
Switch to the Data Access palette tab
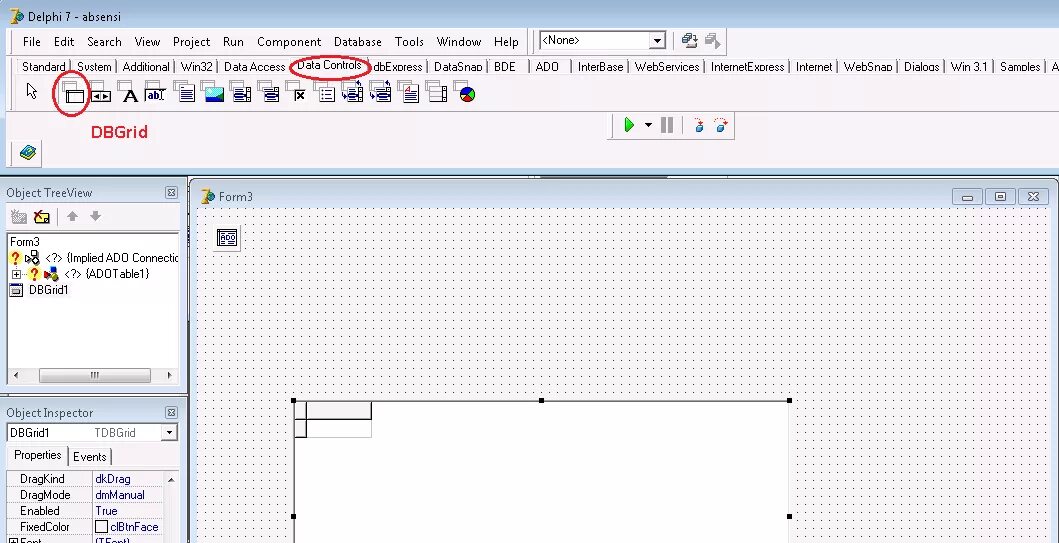pos(255,66)
